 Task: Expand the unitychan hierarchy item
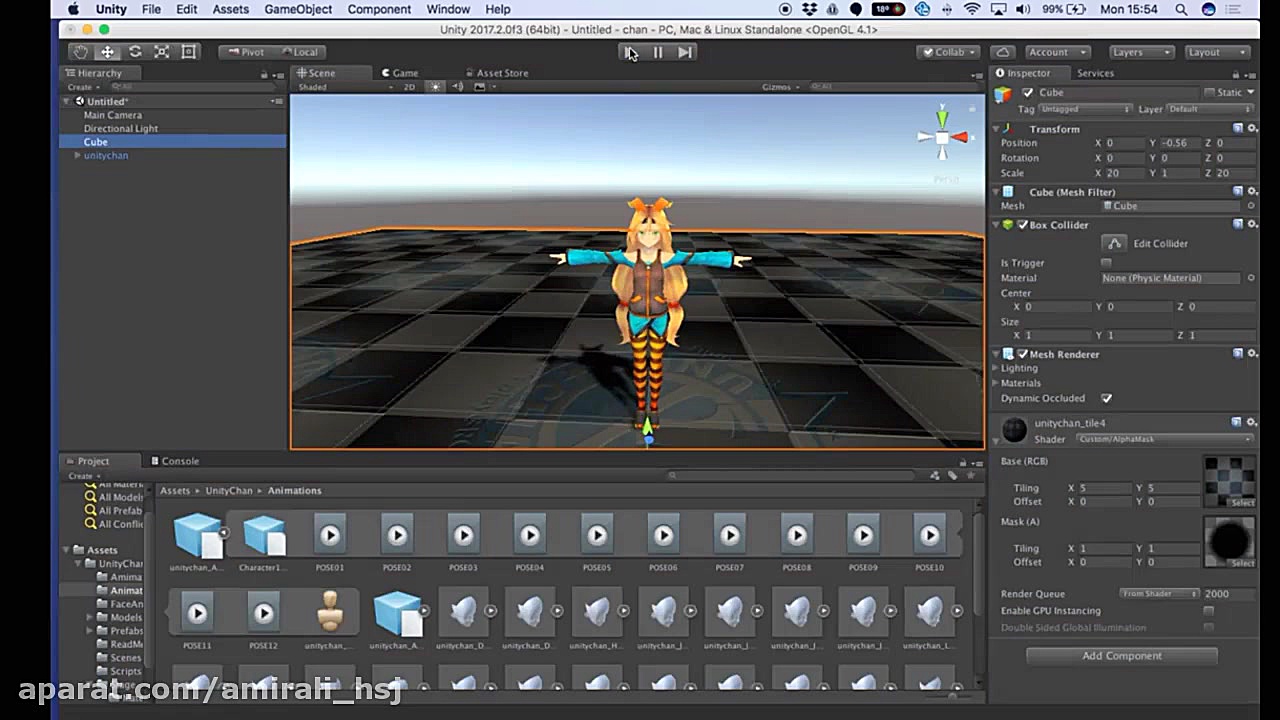coord(78,156)
